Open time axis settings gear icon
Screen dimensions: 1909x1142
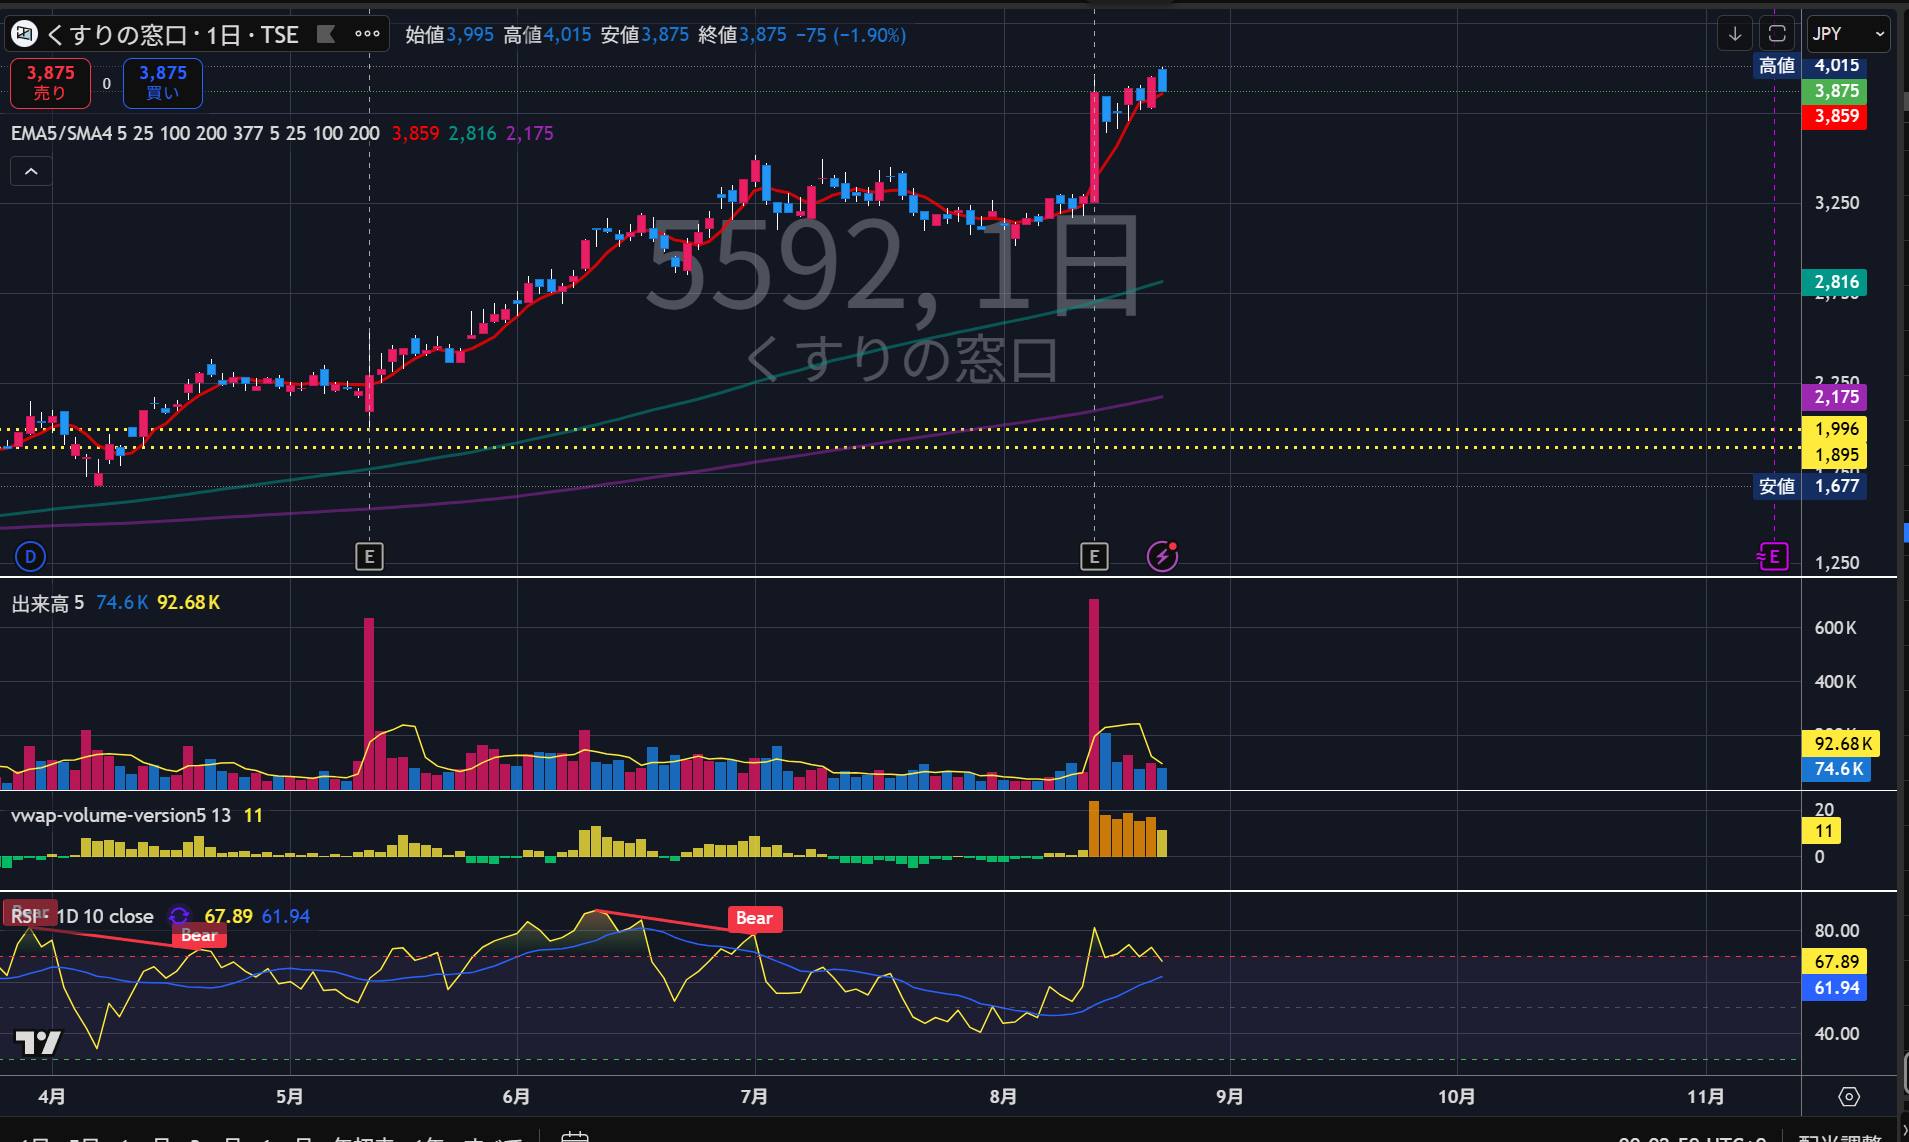click(1849, 1097)
